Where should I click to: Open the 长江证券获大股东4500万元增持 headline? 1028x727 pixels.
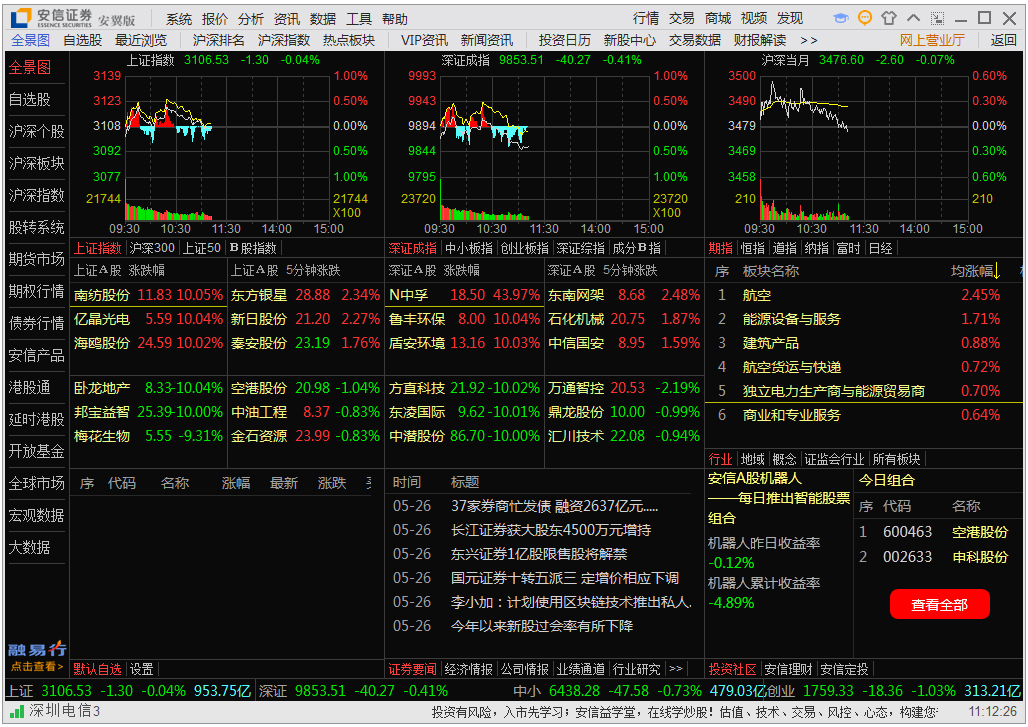pyautogui.click(x=551, y=530)
